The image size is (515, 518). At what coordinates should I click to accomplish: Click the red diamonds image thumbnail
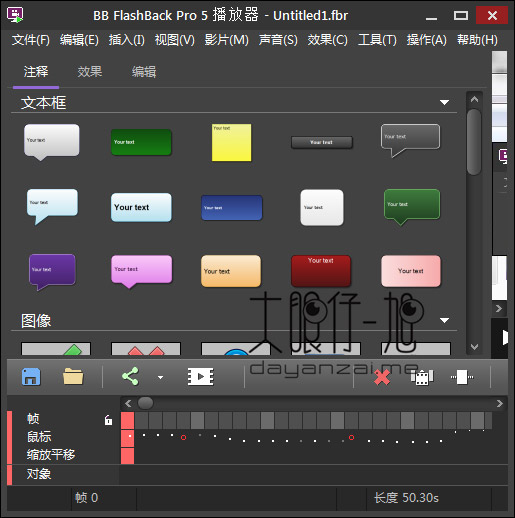pyautogui.click(x=146, y=349)
